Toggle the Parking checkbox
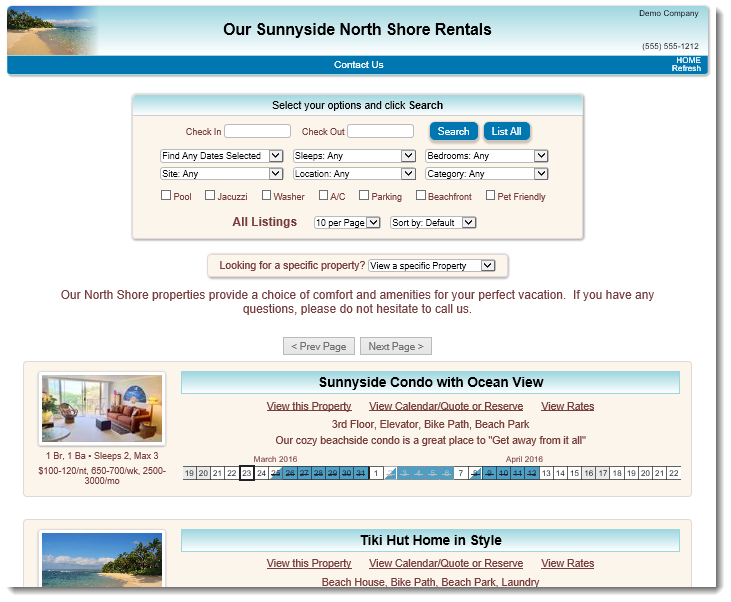The width and height of the screenshot is (731, 602). coord(364,195)
